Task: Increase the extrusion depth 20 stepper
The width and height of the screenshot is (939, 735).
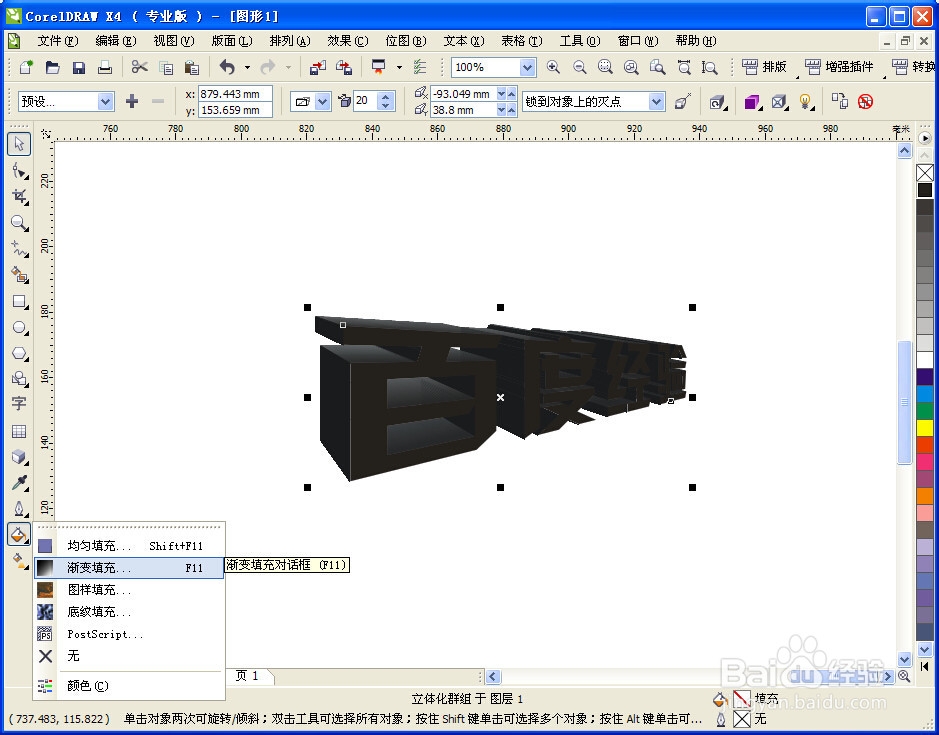Action: pos(385,97)
